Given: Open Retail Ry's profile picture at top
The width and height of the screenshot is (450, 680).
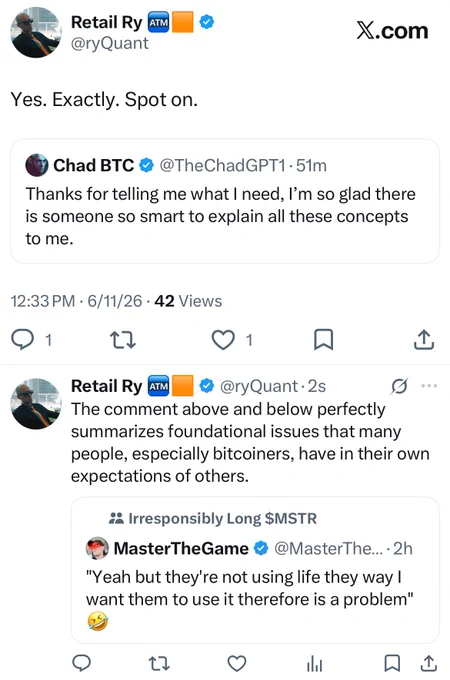Looking at the screenshot, I should coord(36,32).
